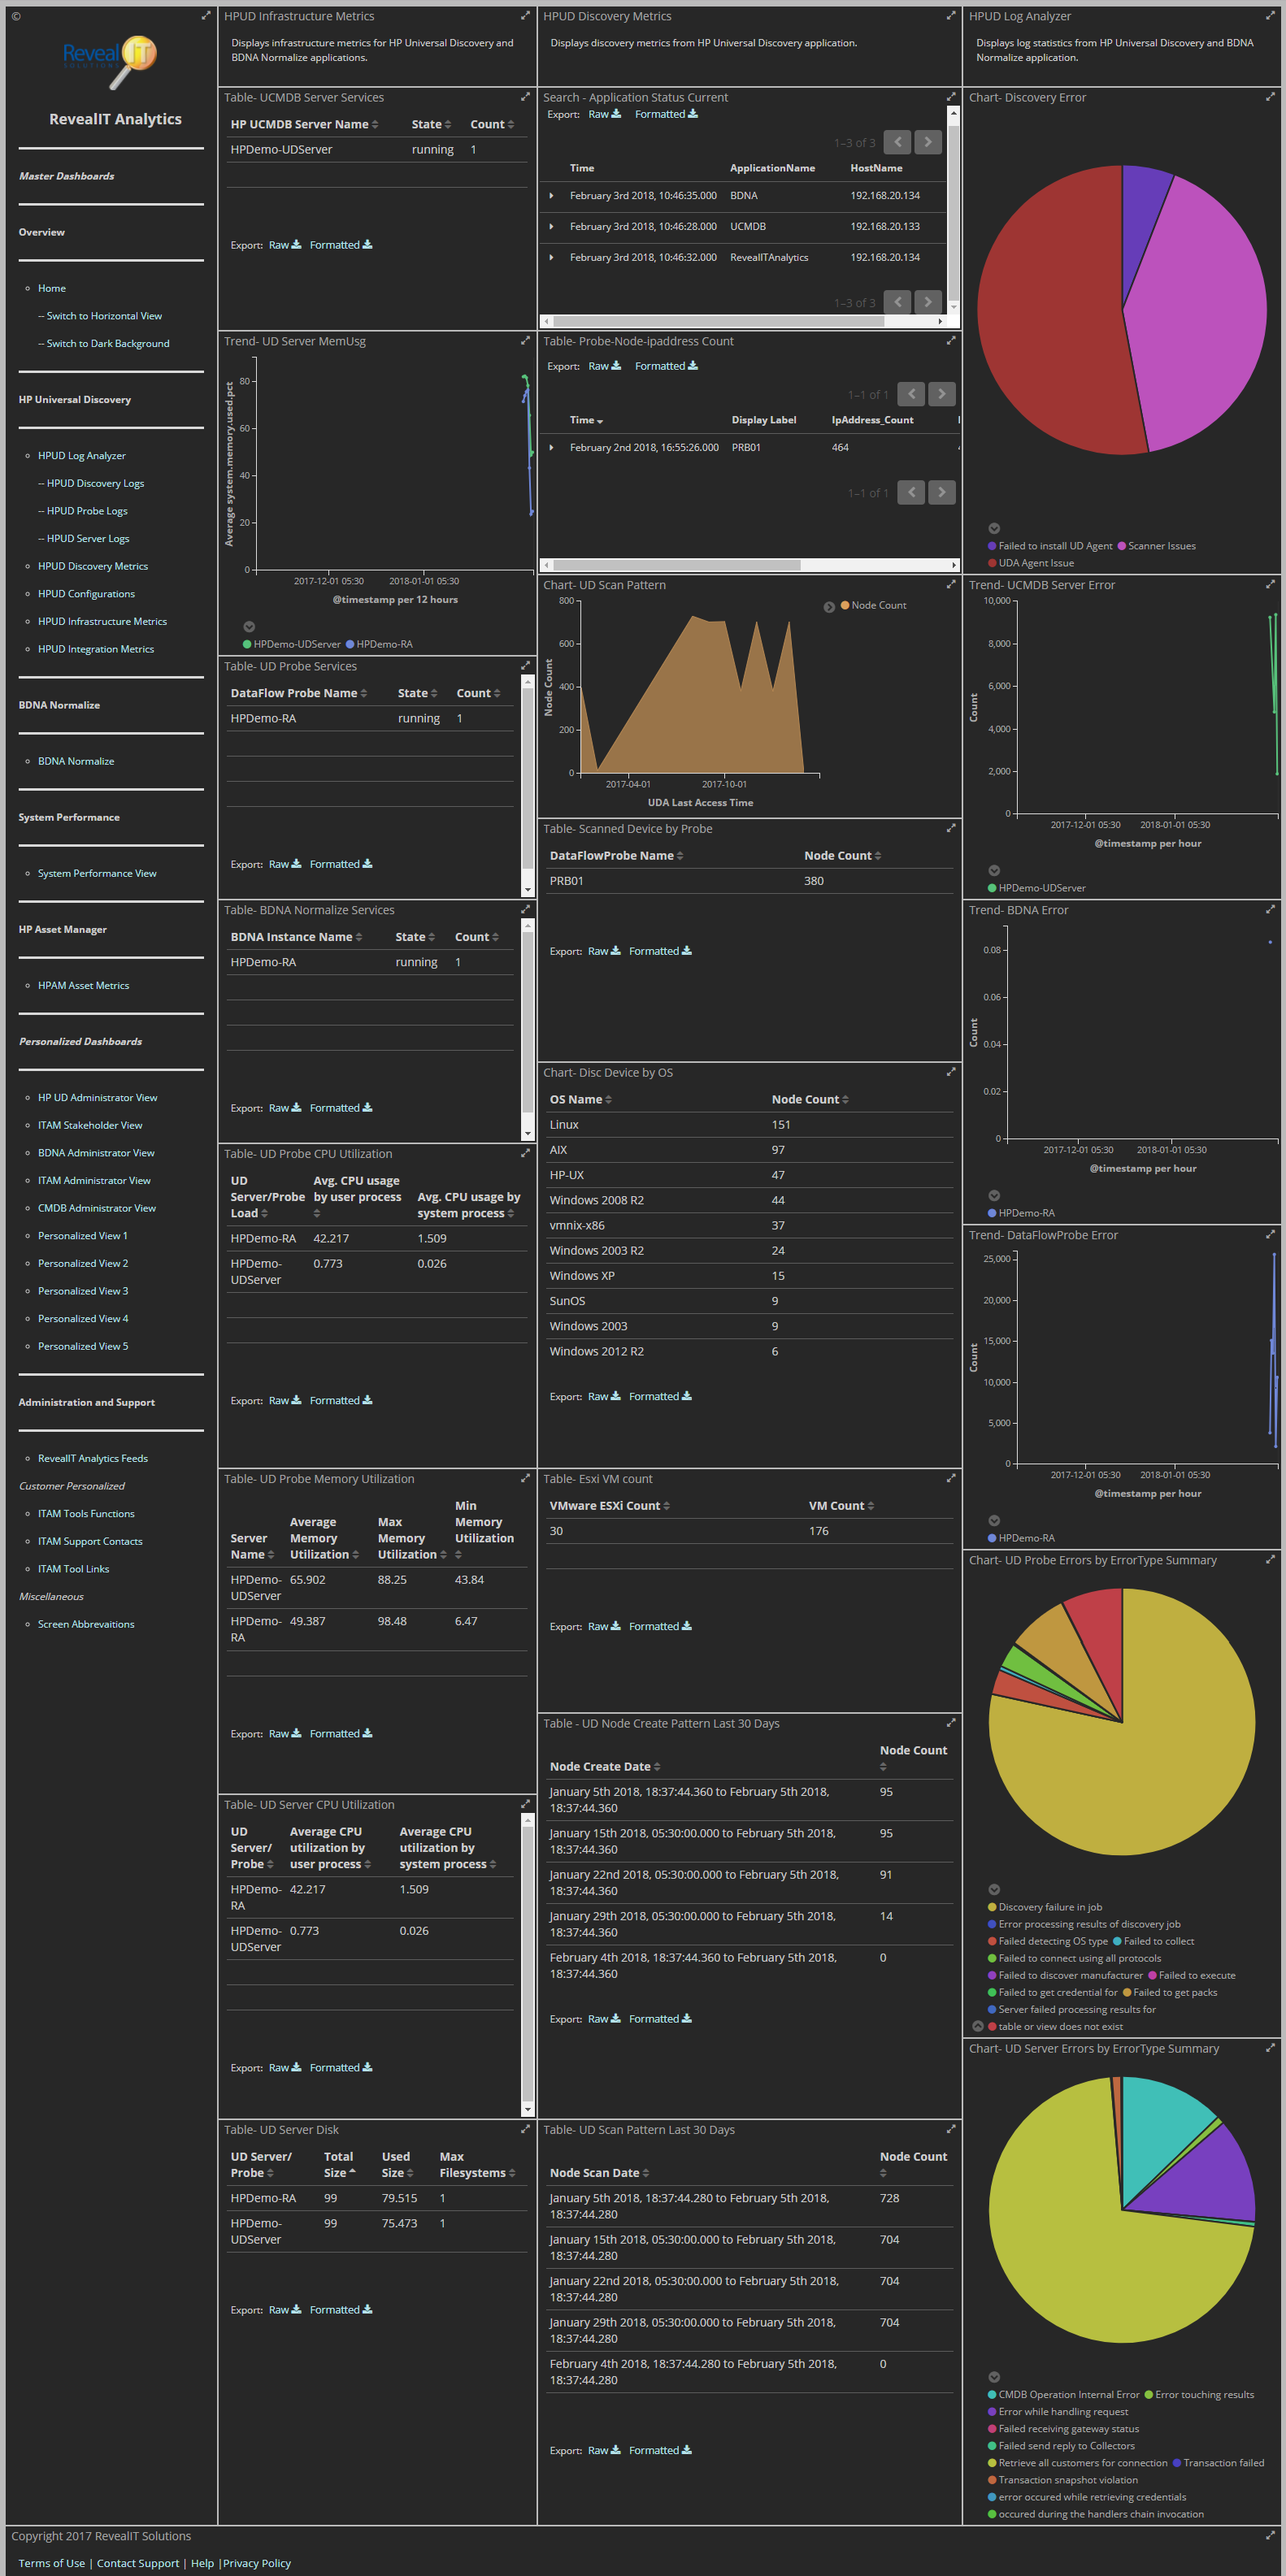Toggle Scanner Issues legend entry
The height and width of the screenshot is (2576, 1286).
[x=1156, y=546]
